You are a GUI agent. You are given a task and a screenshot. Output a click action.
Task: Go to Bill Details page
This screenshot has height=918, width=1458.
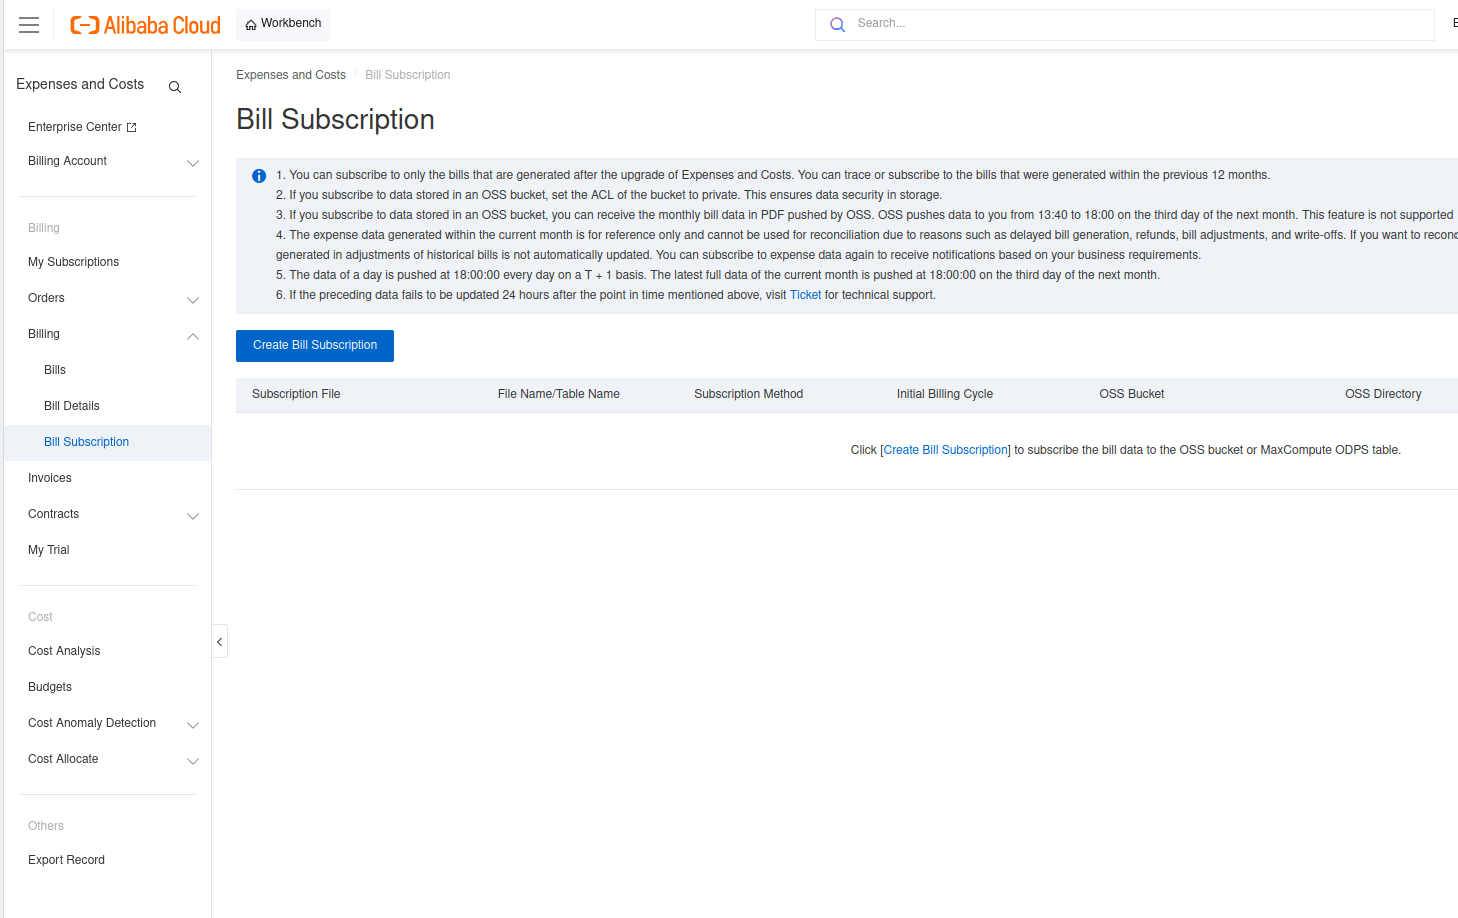72,406
